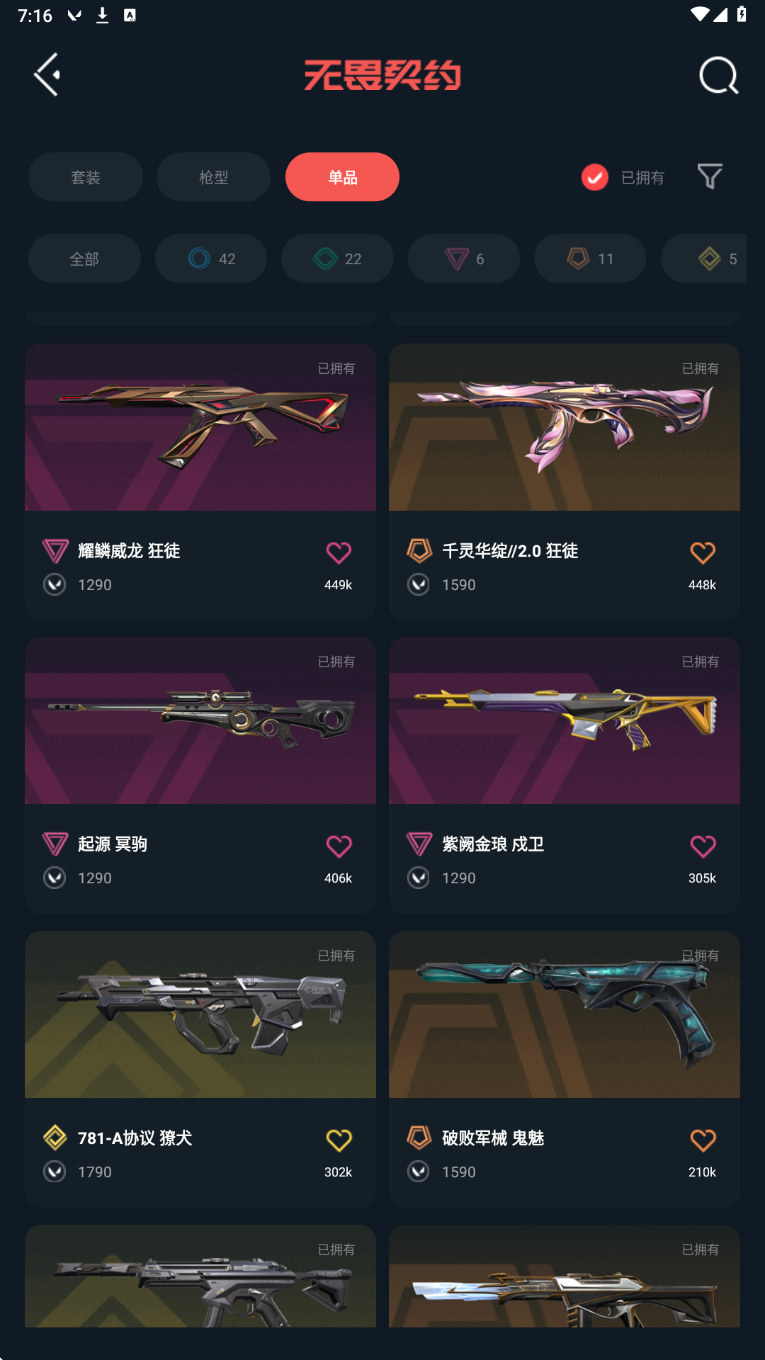Tap heart icon for 破败军械 鬼魅

click(x=703, y=1140)
